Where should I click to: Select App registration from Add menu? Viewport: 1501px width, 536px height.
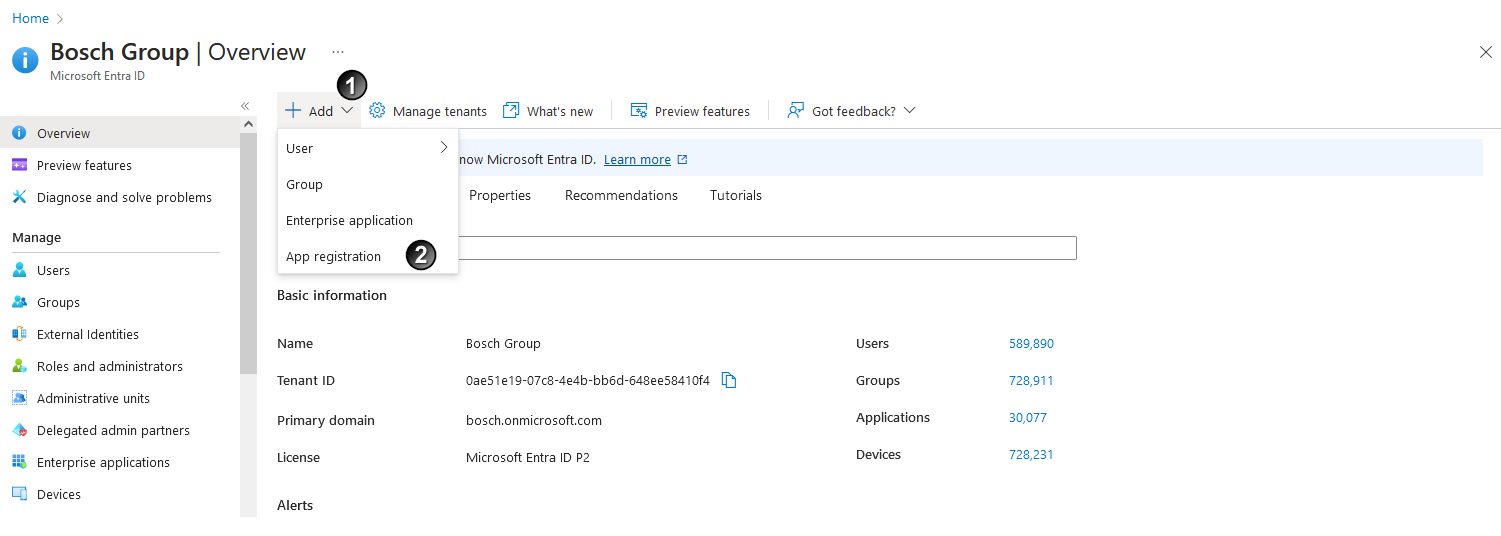pyautogui.click(x=368, y=256)
